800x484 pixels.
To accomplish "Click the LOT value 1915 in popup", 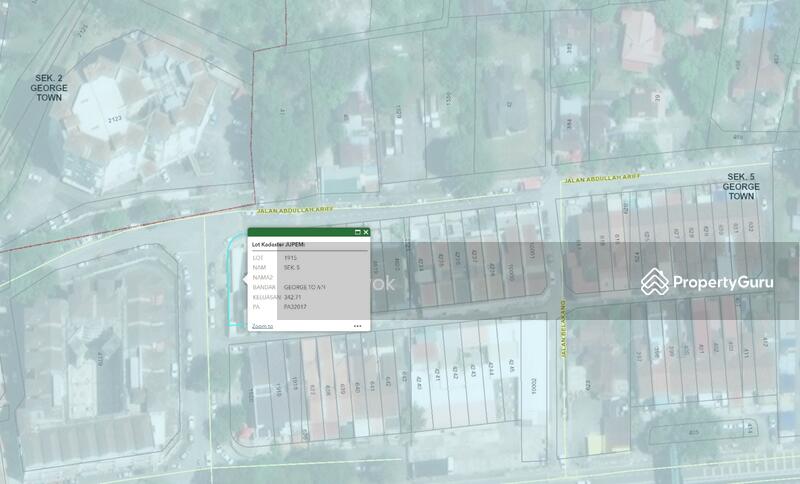I will click(291, 258).
